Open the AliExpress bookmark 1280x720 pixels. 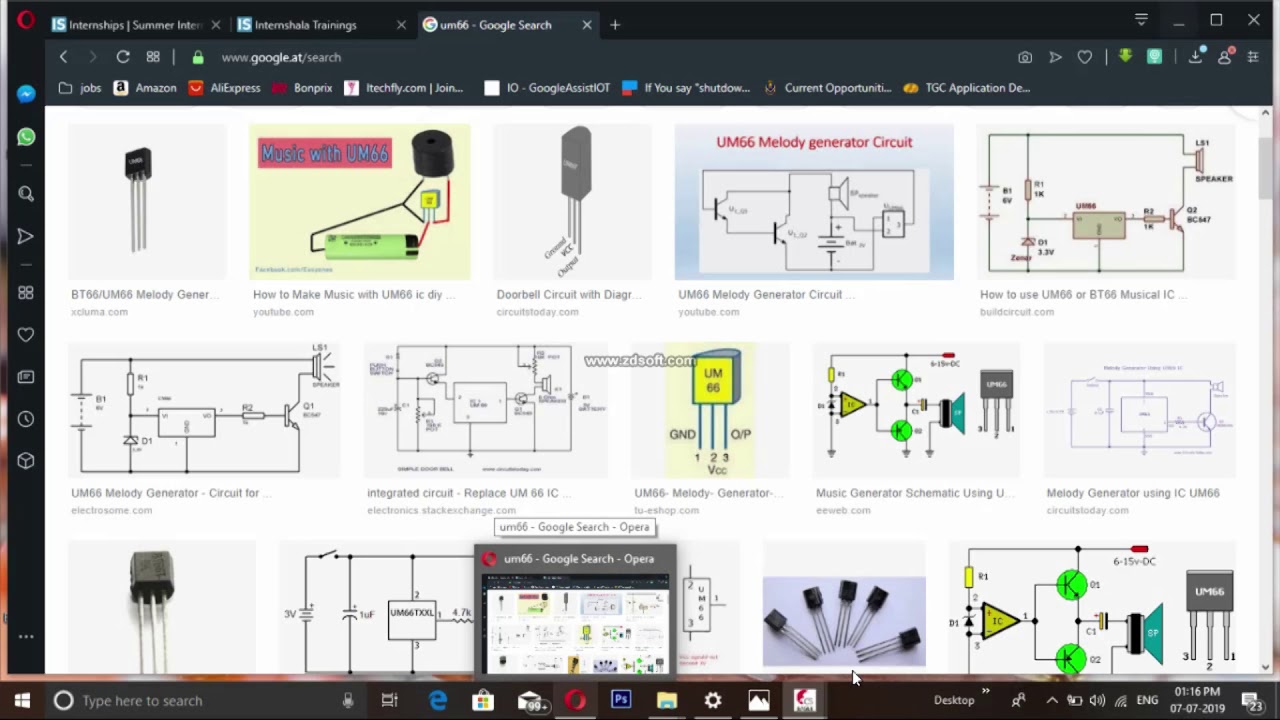pos(225,88)
